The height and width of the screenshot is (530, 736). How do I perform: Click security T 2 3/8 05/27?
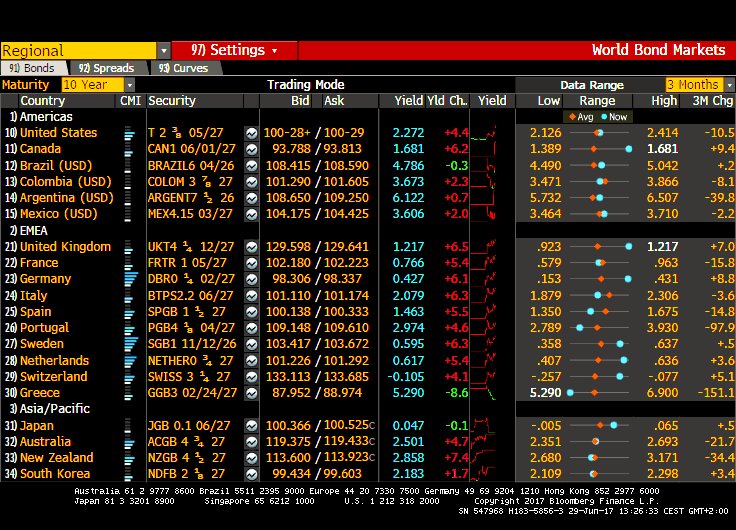pos(186,133)
